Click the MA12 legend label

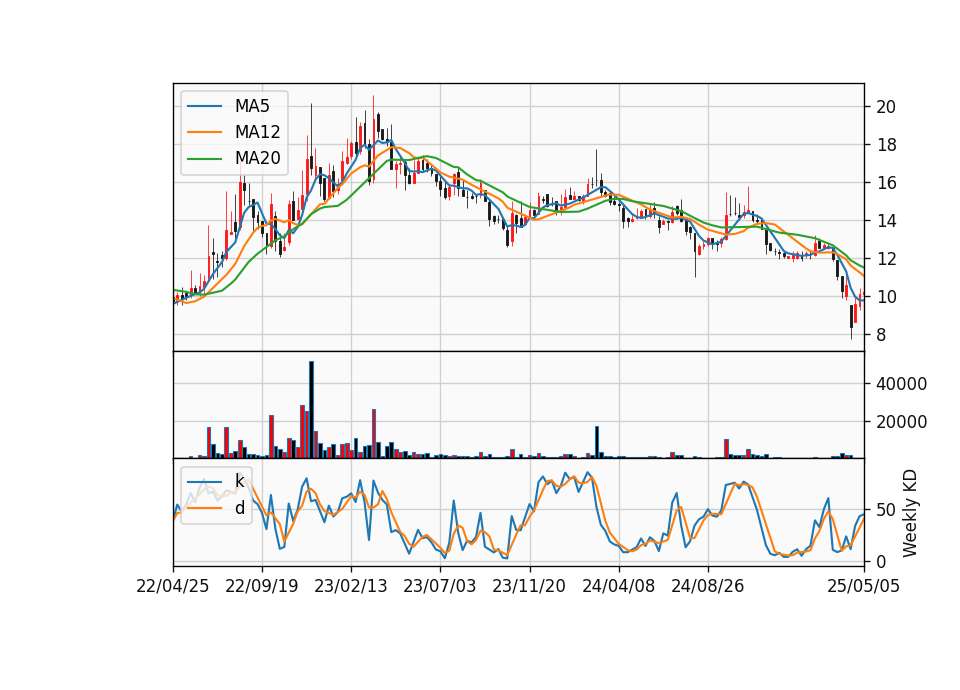257,132
